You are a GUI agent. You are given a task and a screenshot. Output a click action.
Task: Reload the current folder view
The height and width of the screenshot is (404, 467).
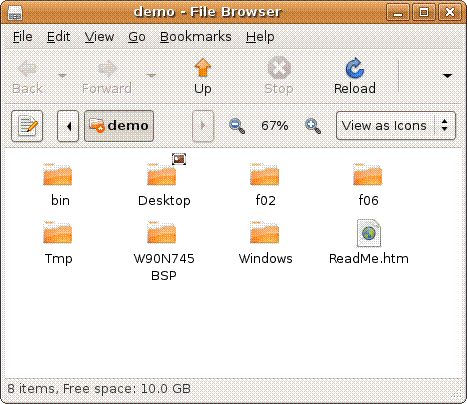[355, 76]
